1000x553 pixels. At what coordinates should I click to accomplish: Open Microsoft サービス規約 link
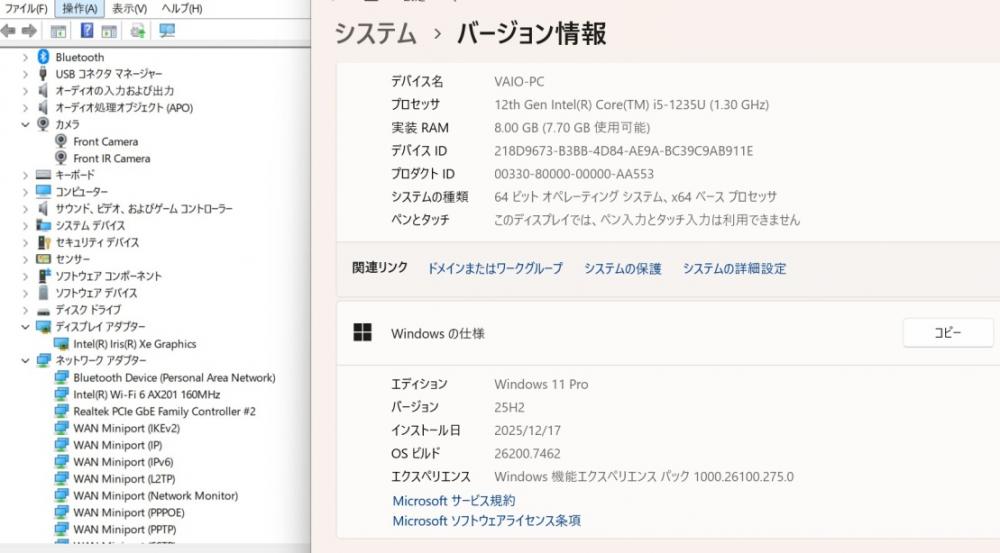coord(453,500)
